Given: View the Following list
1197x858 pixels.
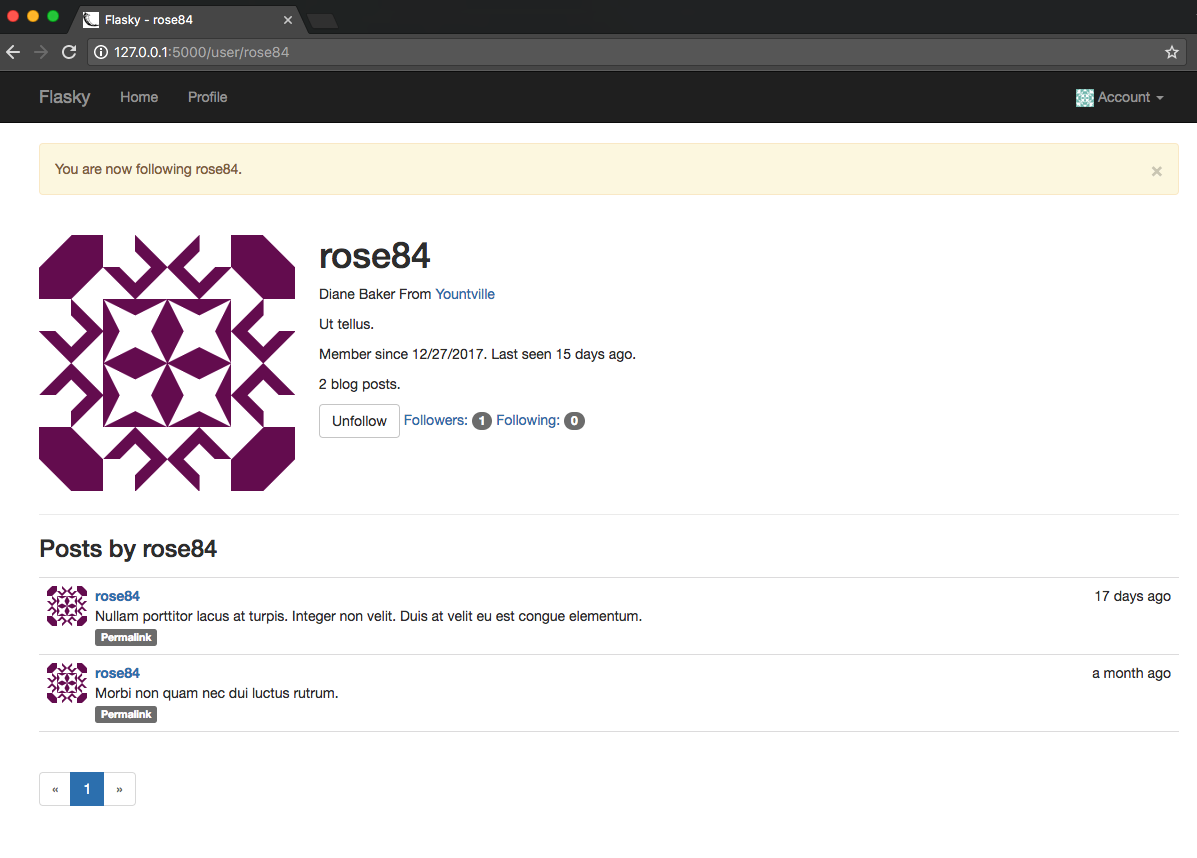Looking at the screenshot, I should tap(528, 421).
